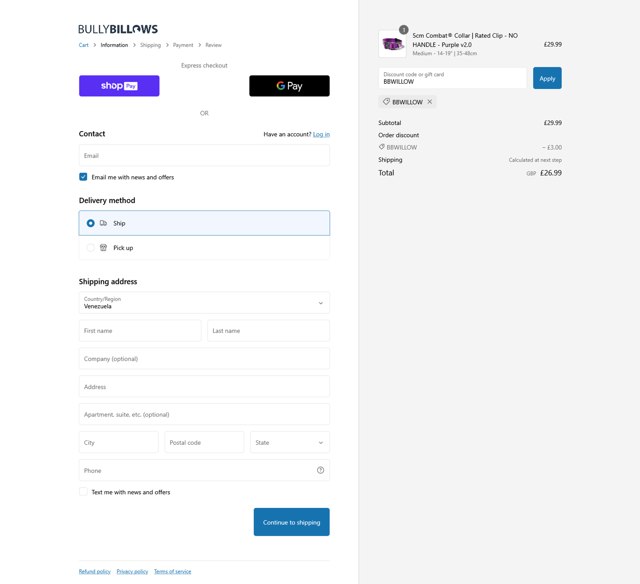Click the Pick up store icon
Screen dimensions: 640x584
click(103, 247)
